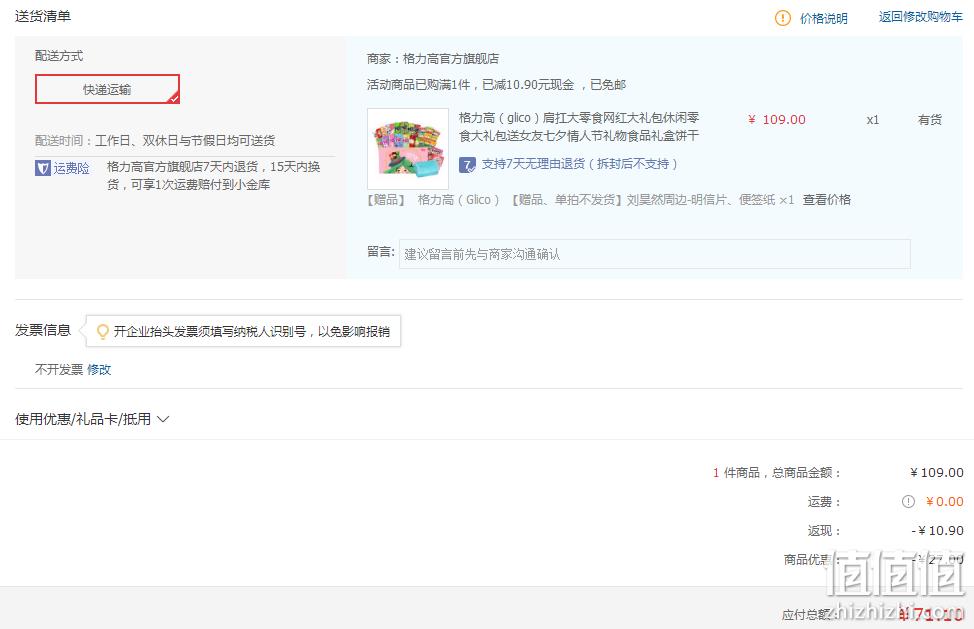Go back via 返回修改购物车 link
The height and width of the screenshot is (629, 974).
pos(921,17)
